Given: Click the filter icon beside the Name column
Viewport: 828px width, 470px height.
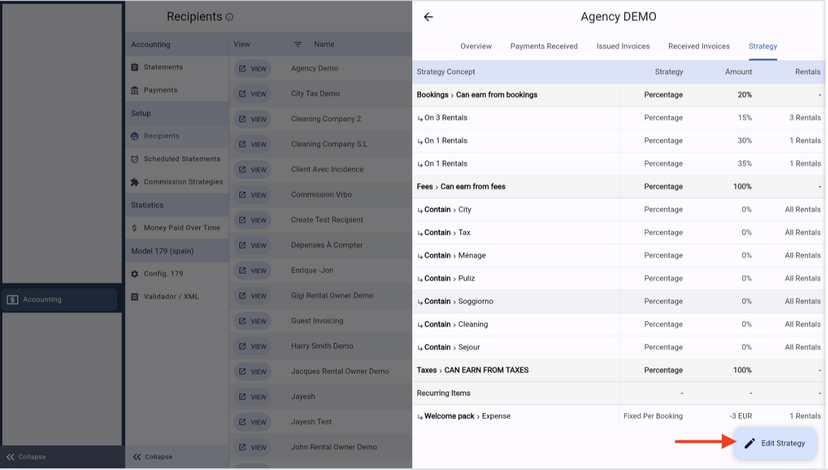Looking at the screenshot, I should [x=297, y=45].
